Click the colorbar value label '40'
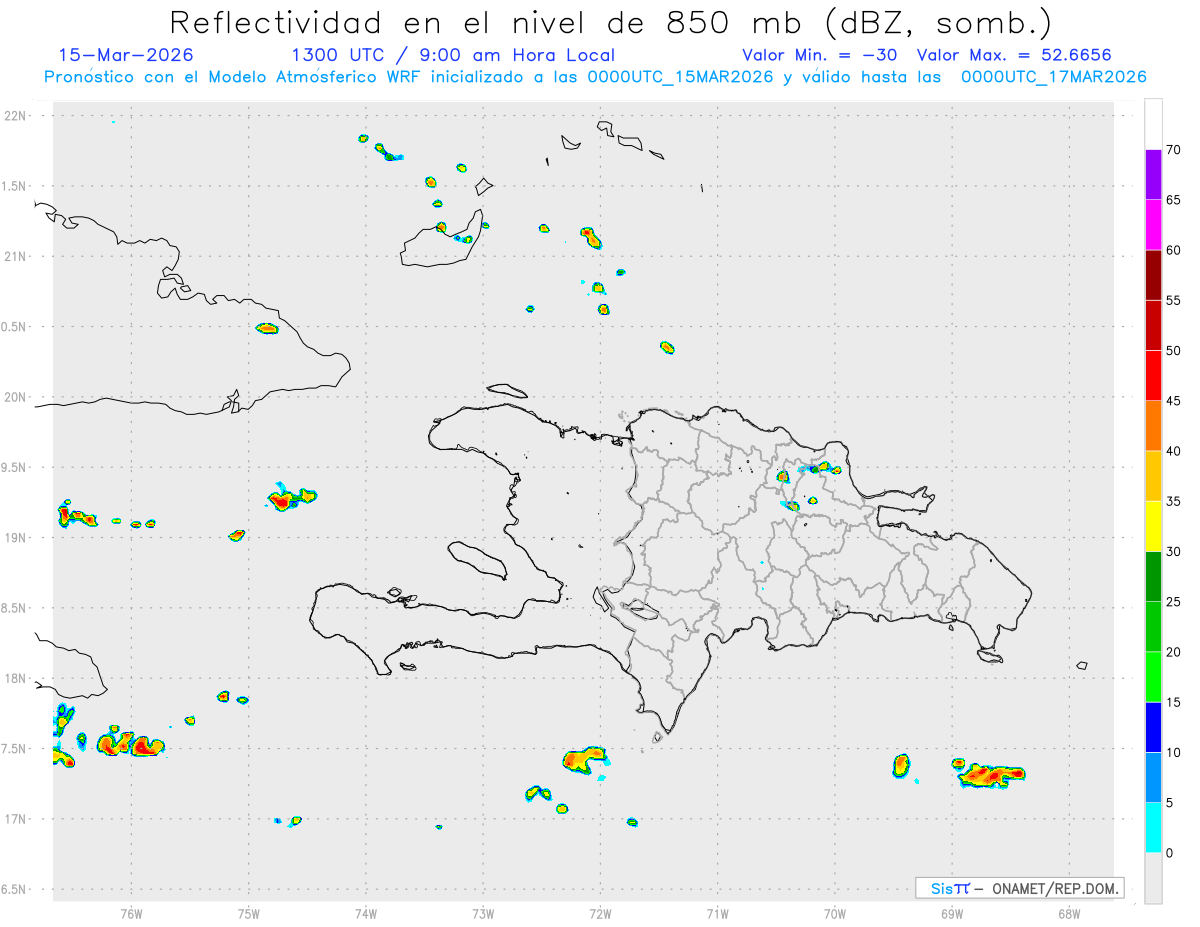 pyautogui.click(x=1174, y=451)
